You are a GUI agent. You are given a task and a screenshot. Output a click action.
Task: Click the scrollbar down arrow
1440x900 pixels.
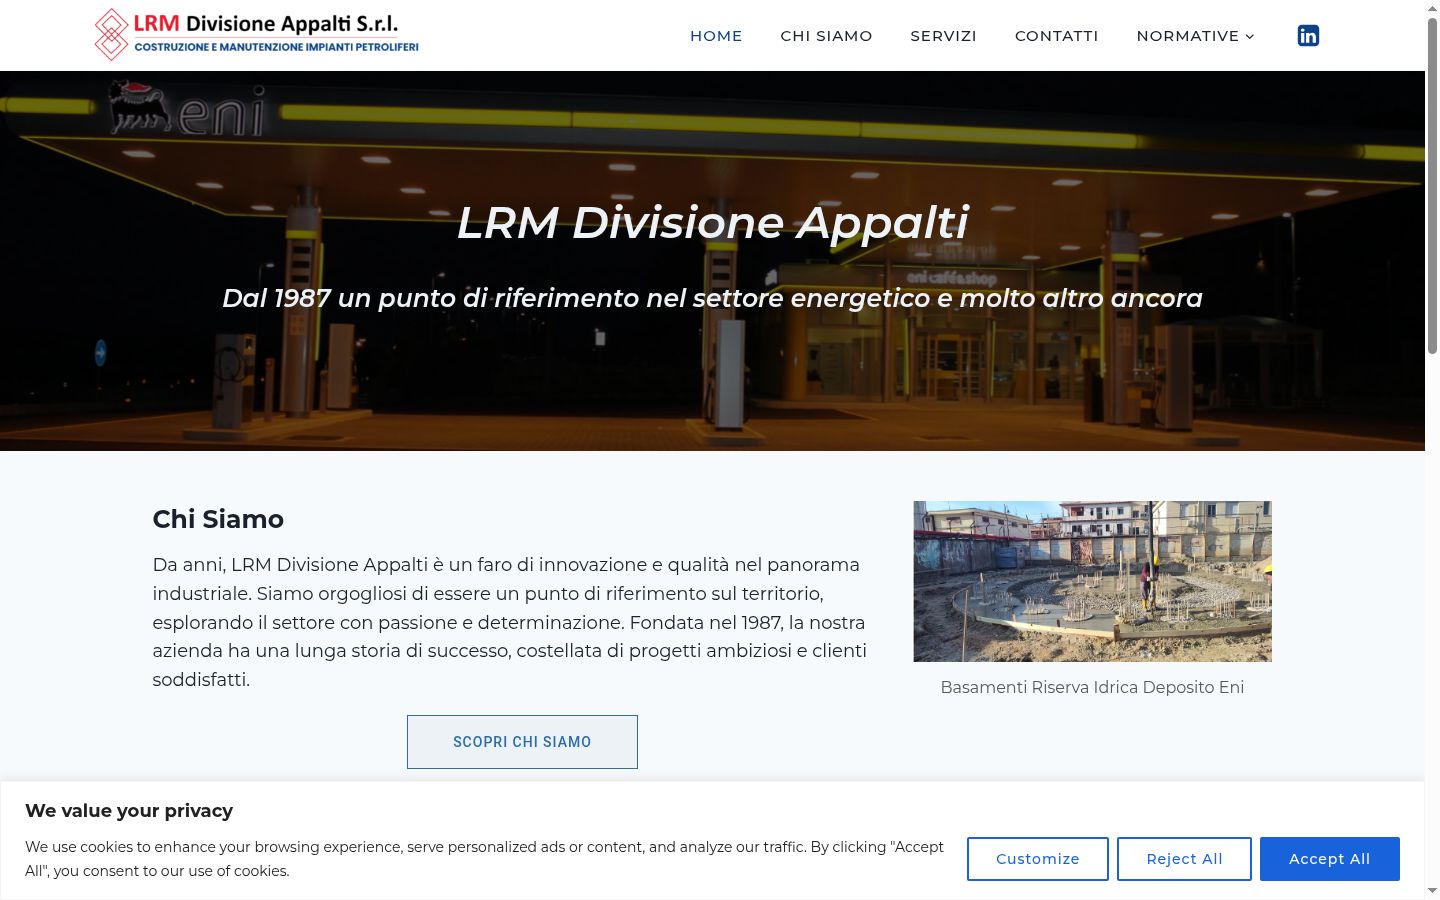point(1432,891)
